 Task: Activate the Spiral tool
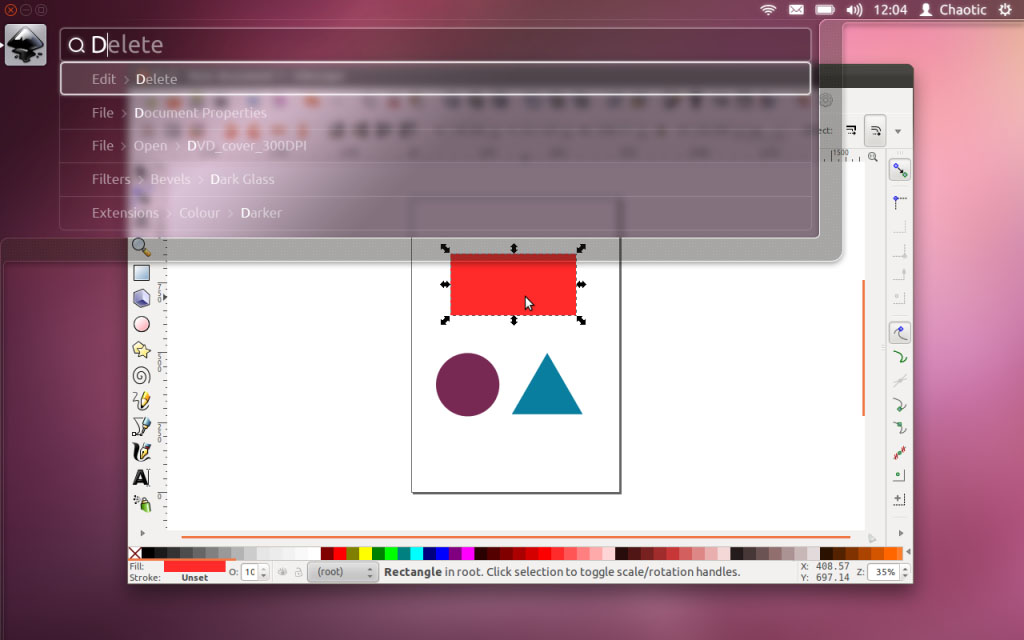141,376
